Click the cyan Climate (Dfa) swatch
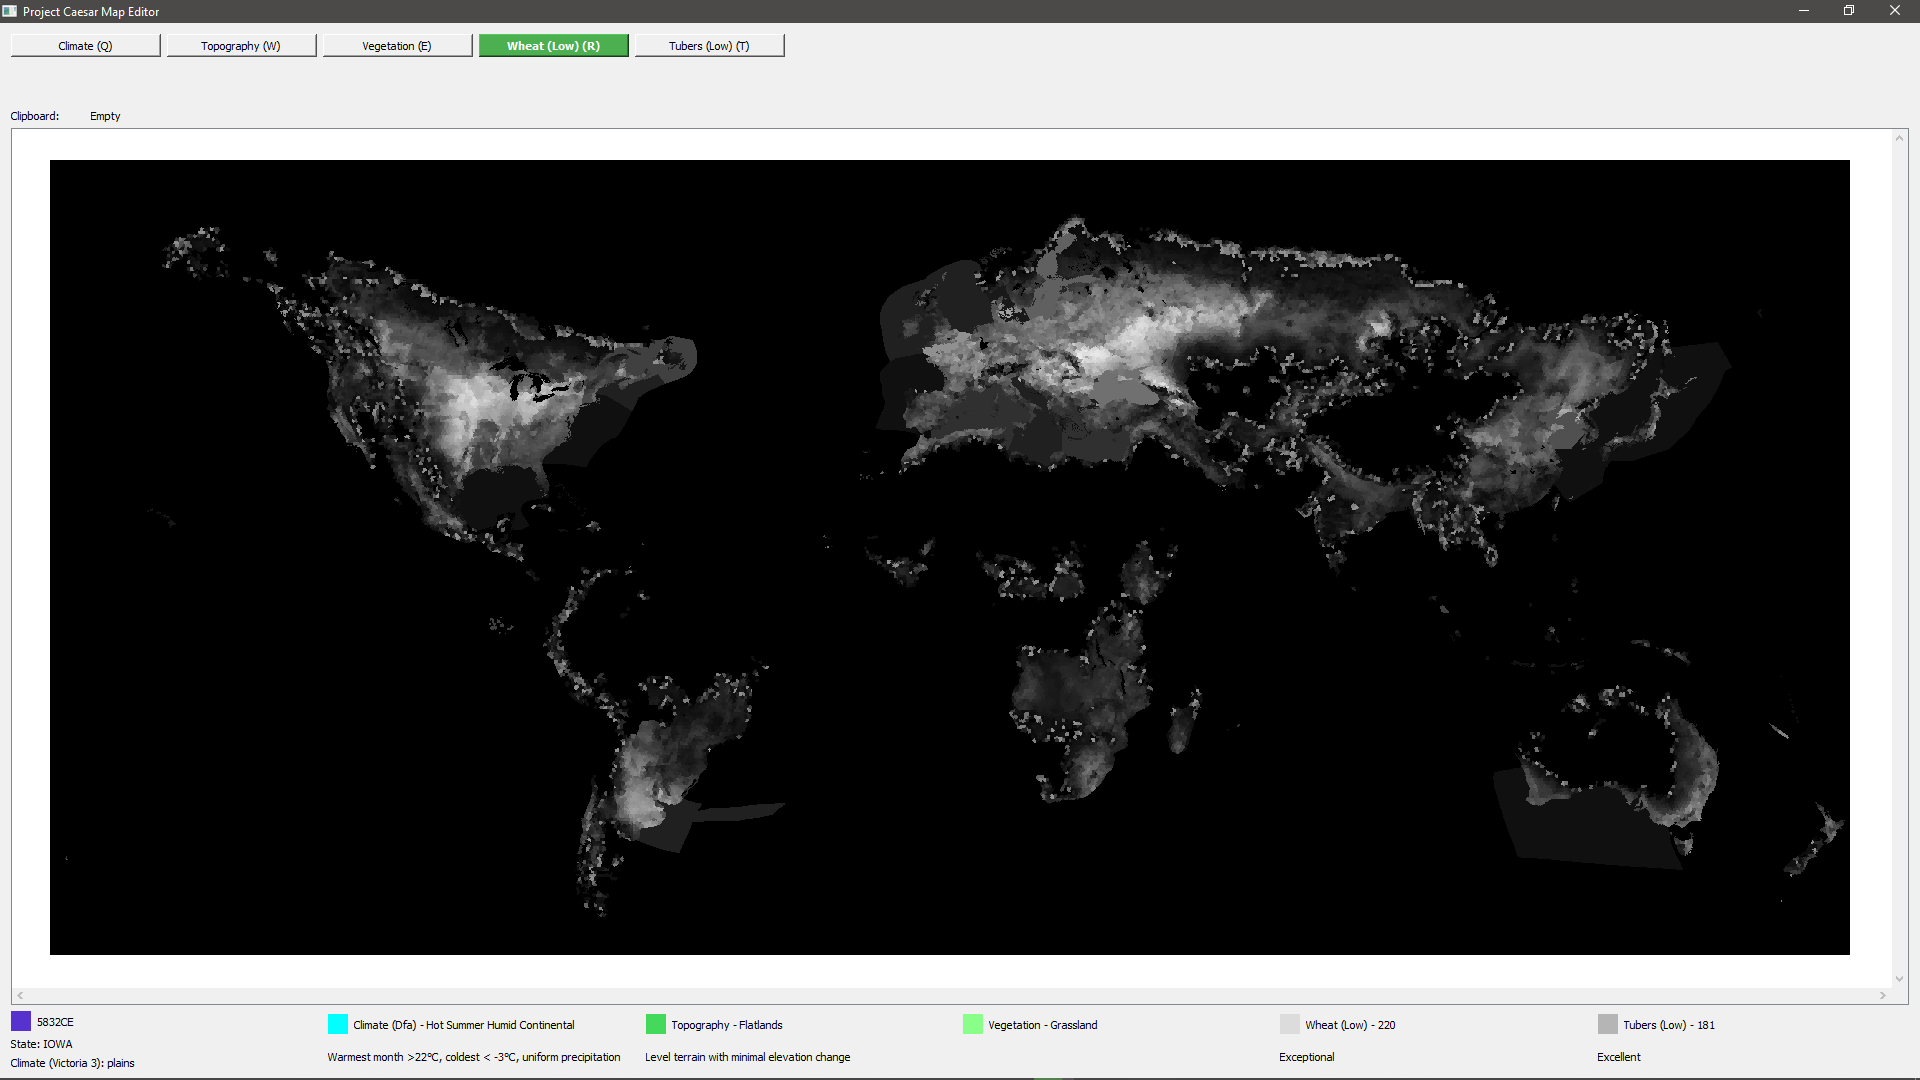Screen dimensions: 1920x1080 (x=338, y=1024)
